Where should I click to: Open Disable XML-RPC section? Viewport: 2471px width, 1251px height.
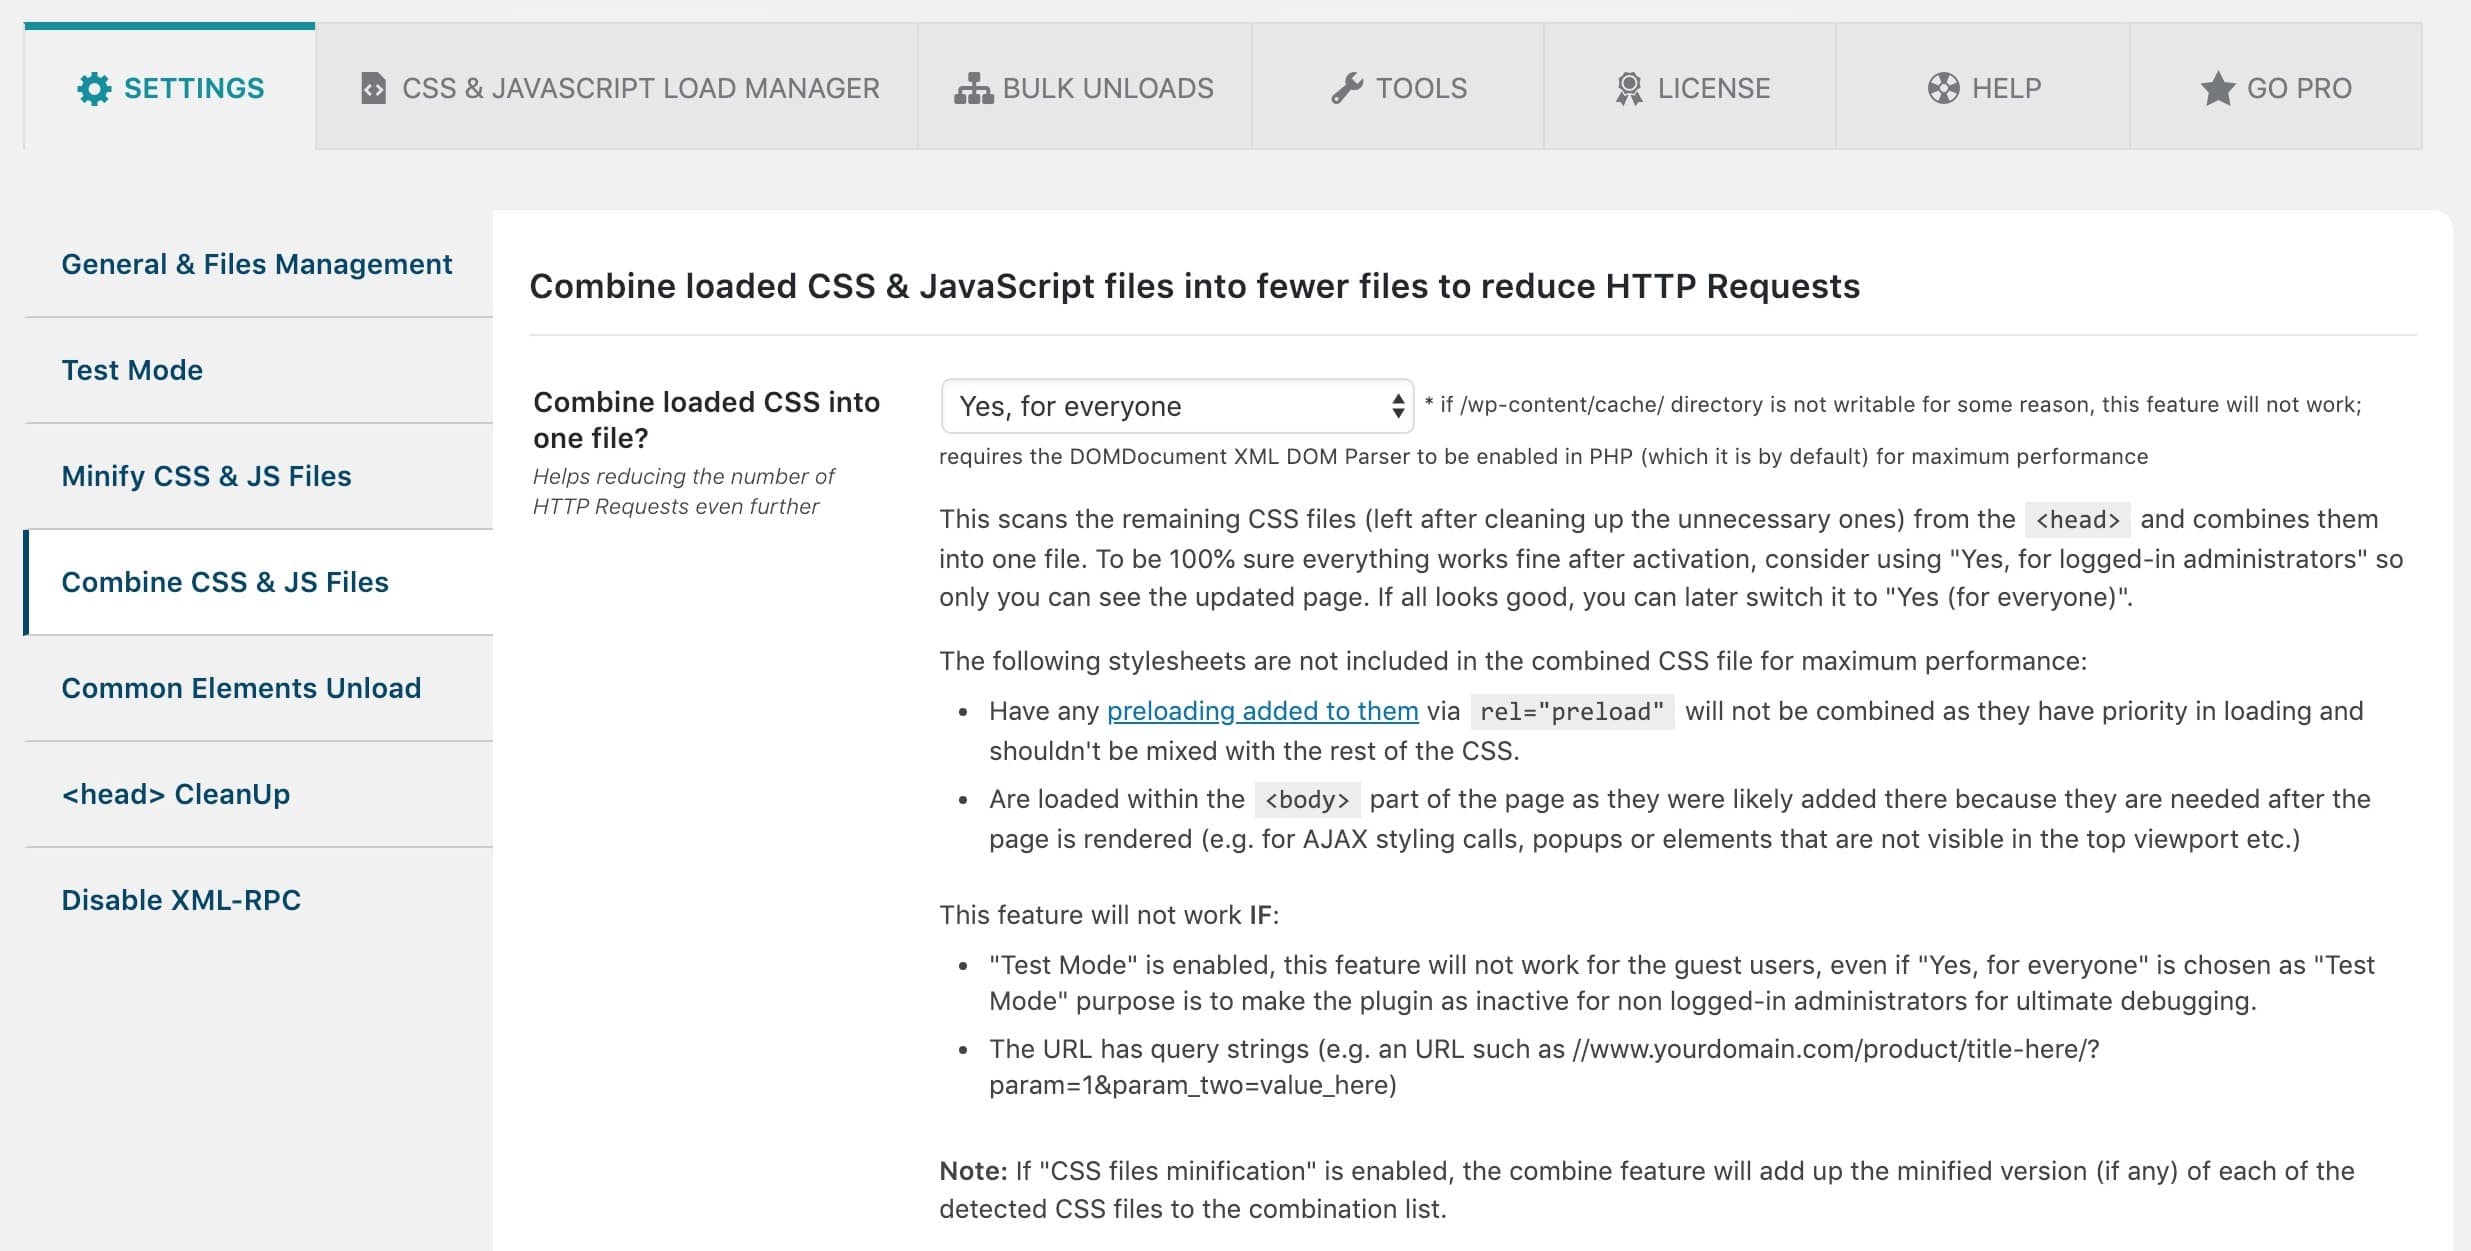181,900
